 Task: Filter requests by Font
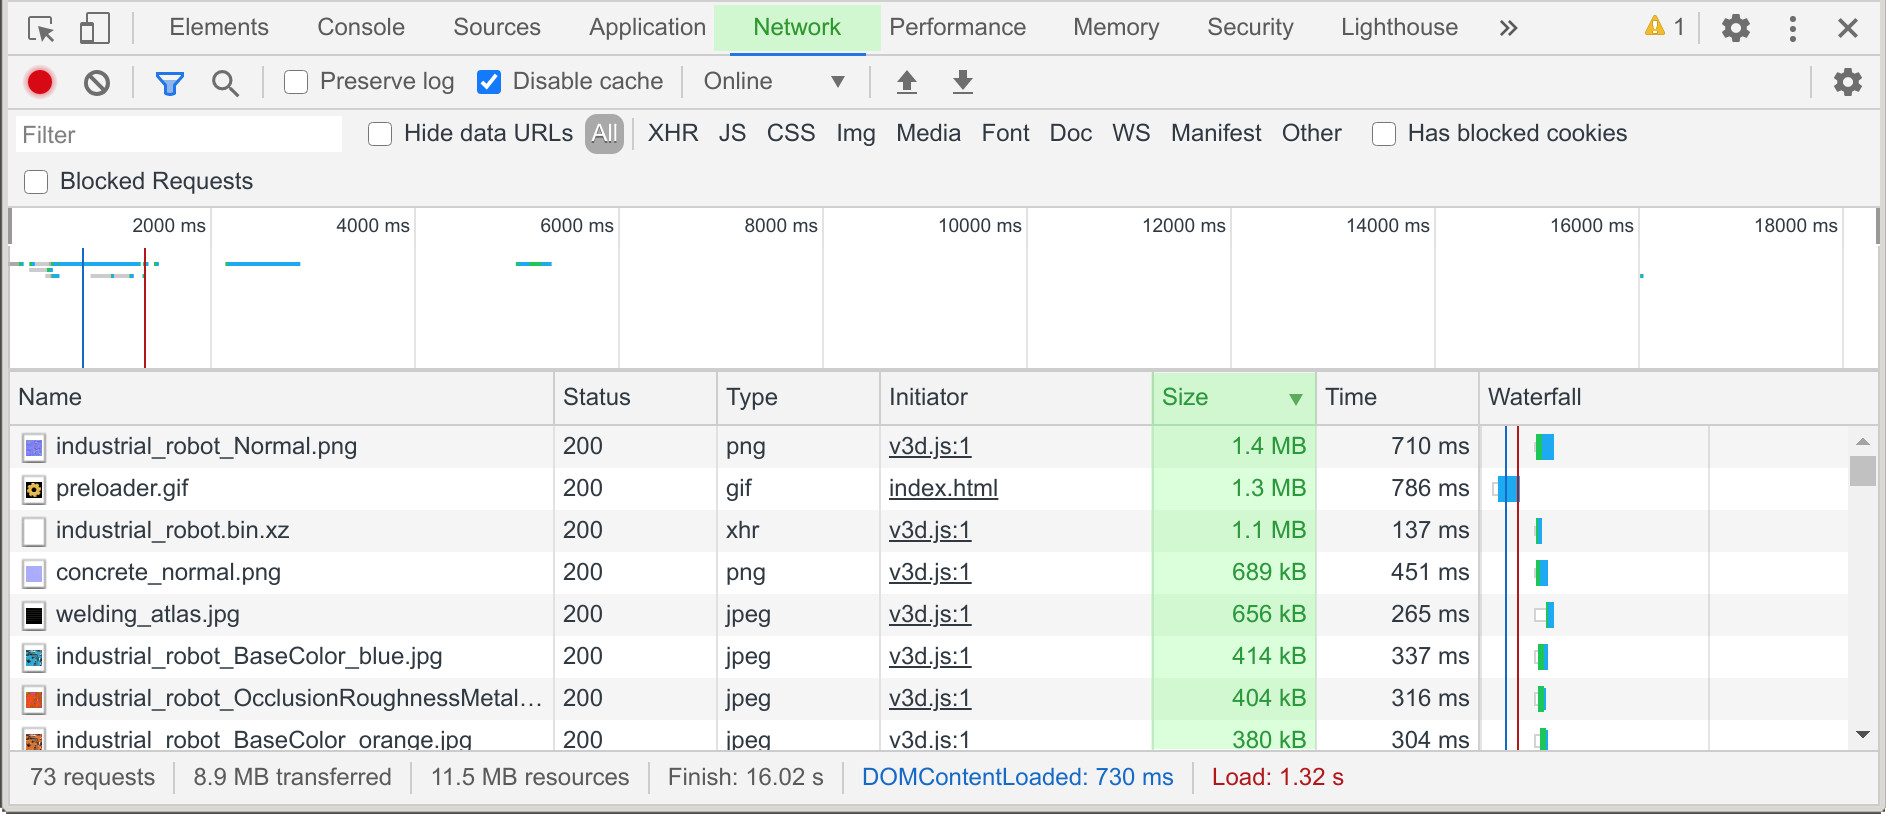pos(1005,134)
